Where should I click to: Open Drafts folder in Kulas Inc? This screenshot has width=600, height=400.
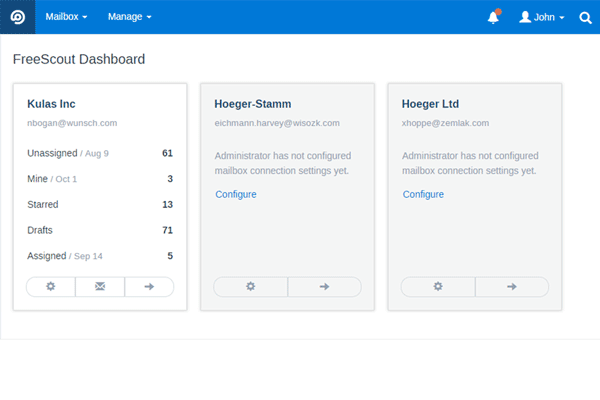100,230
